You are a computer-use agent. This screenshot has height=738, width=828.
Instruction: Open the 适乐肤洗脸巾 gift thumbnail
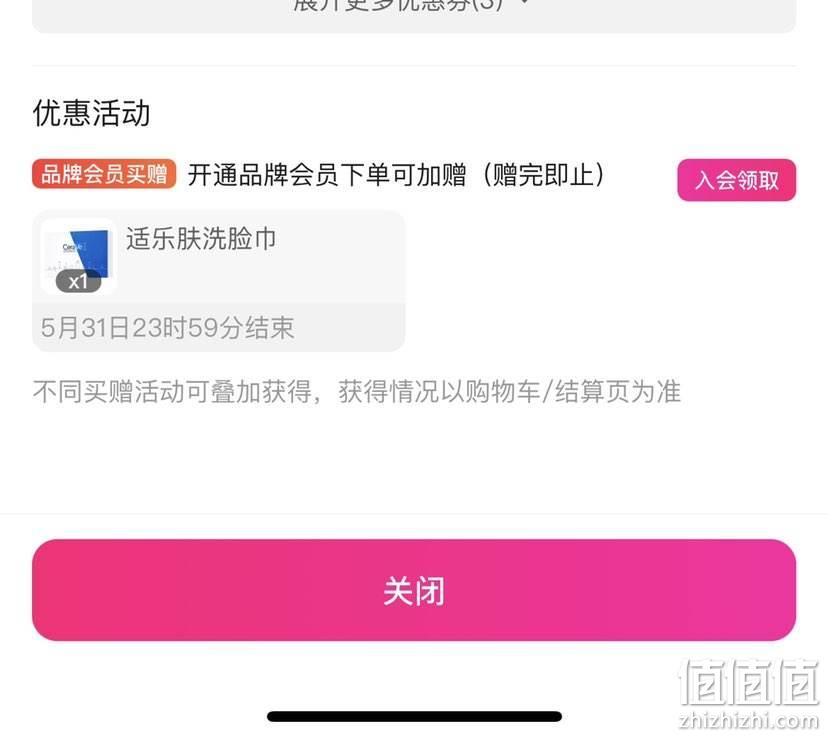[79, 256]
